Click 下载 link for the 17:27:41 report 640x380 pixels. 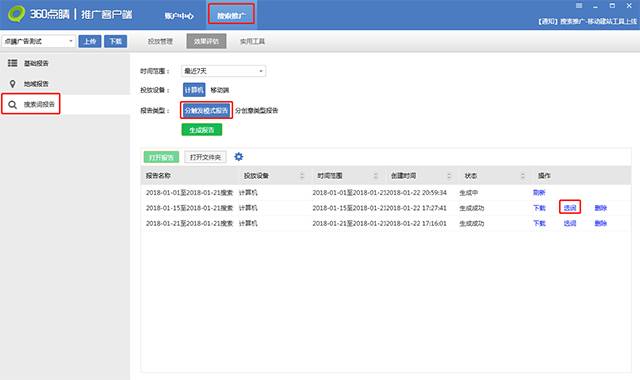click(x=539, y=208)
